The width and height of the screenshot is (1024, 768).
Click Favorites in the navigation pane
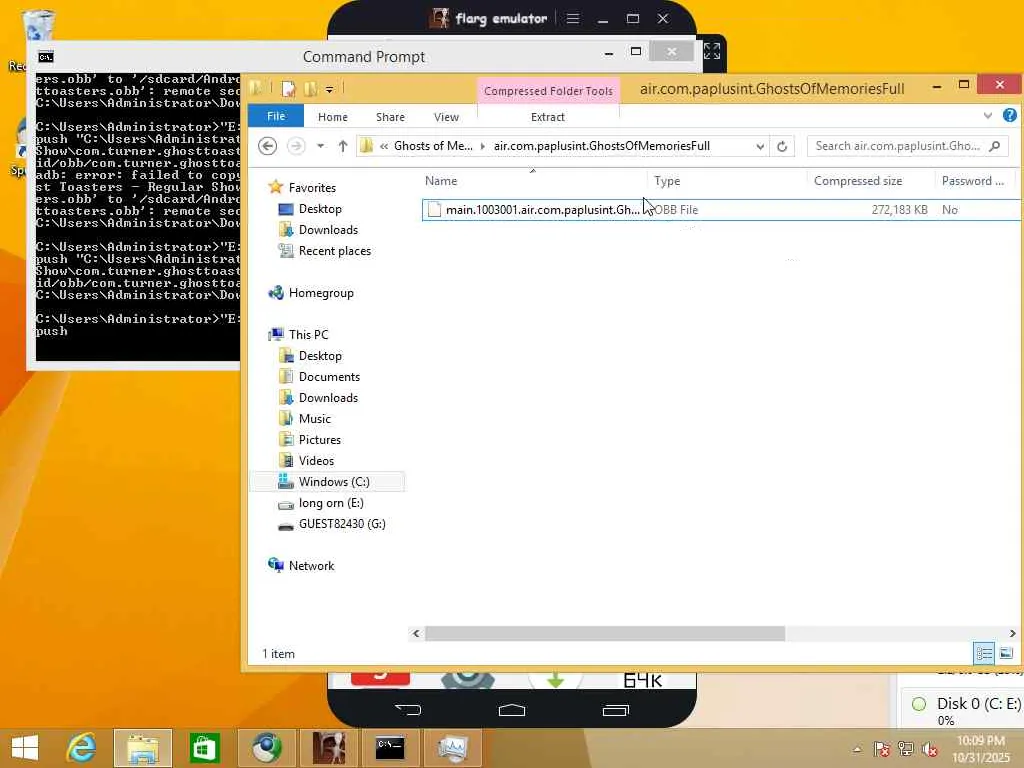(x=312, y=187)
